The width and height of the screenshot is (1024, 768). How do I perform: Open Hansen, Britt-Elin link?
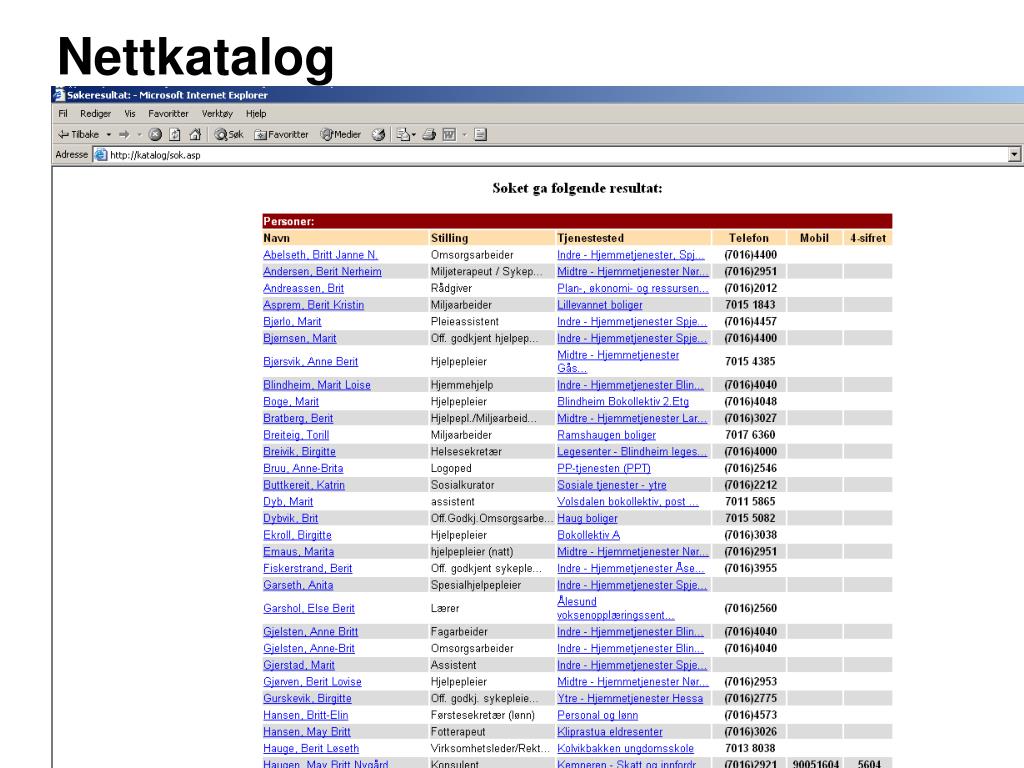click(x=306, y=715)
